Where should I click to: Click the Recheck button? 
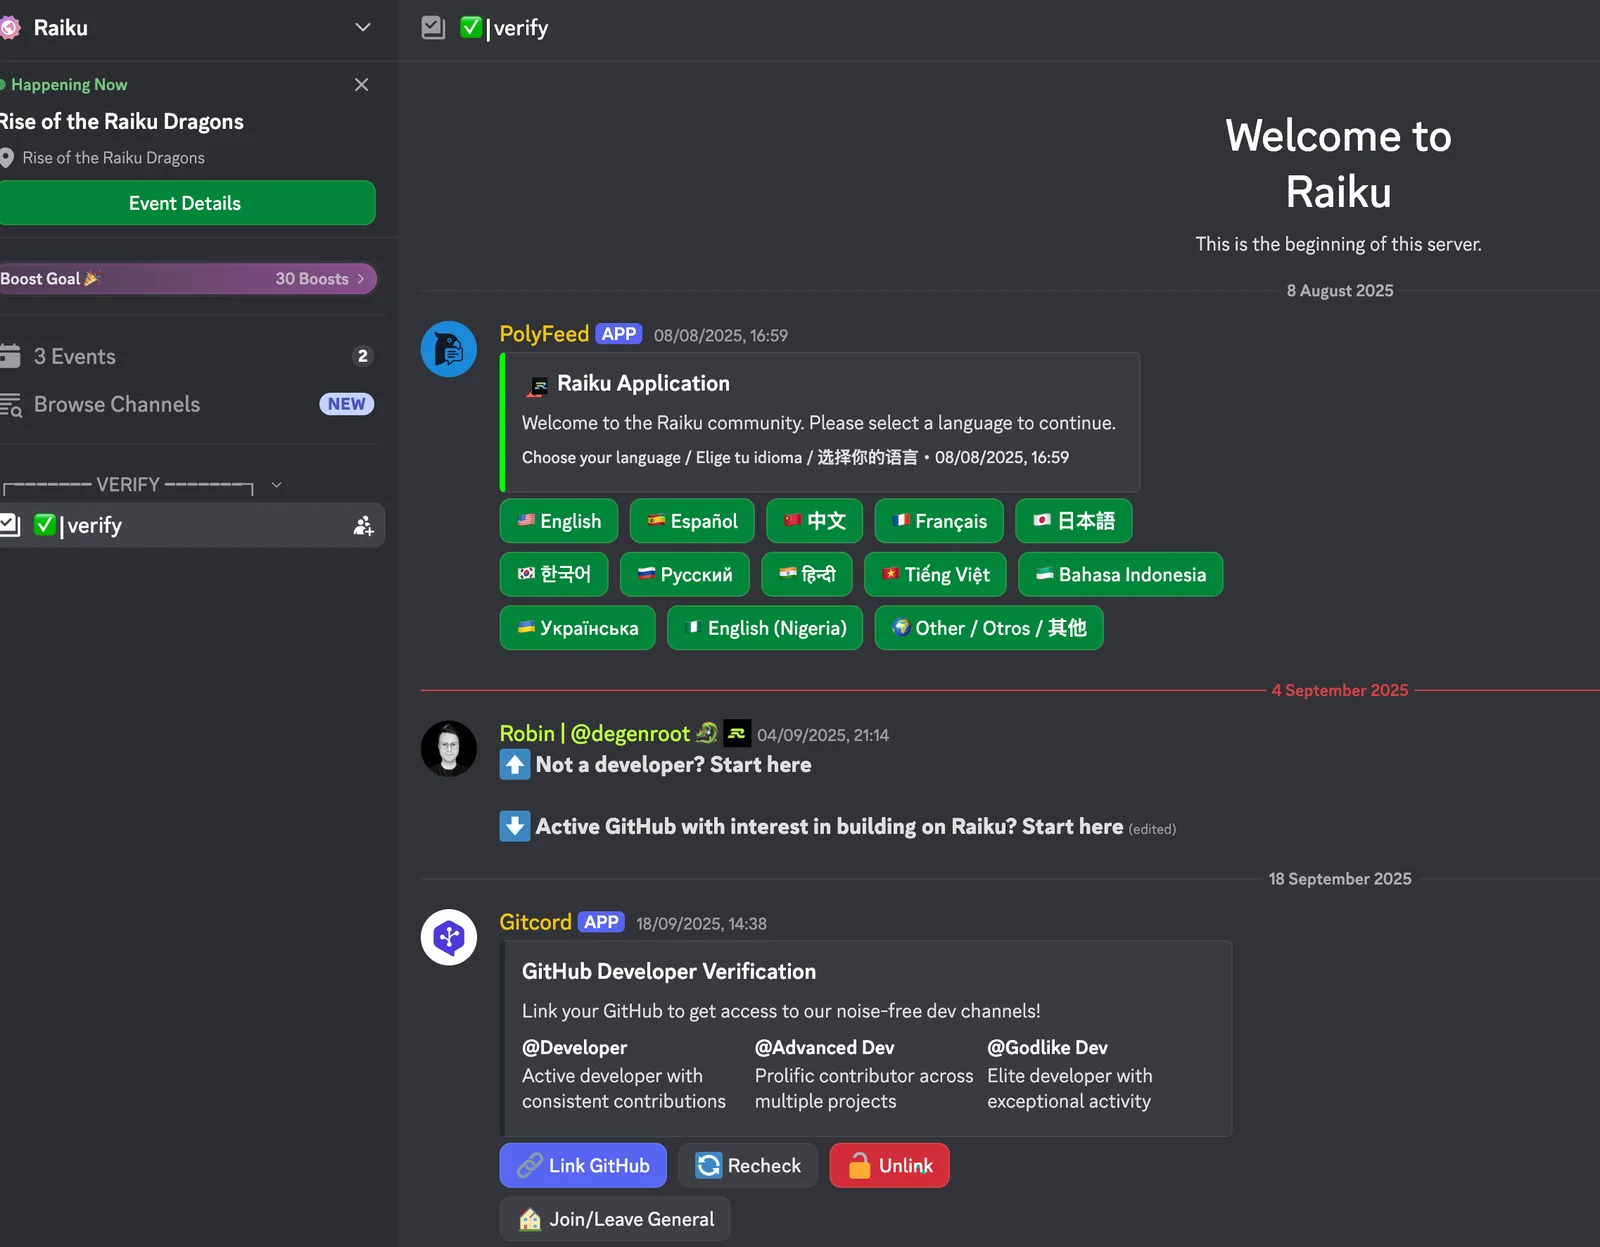[x=748, y=1165]
